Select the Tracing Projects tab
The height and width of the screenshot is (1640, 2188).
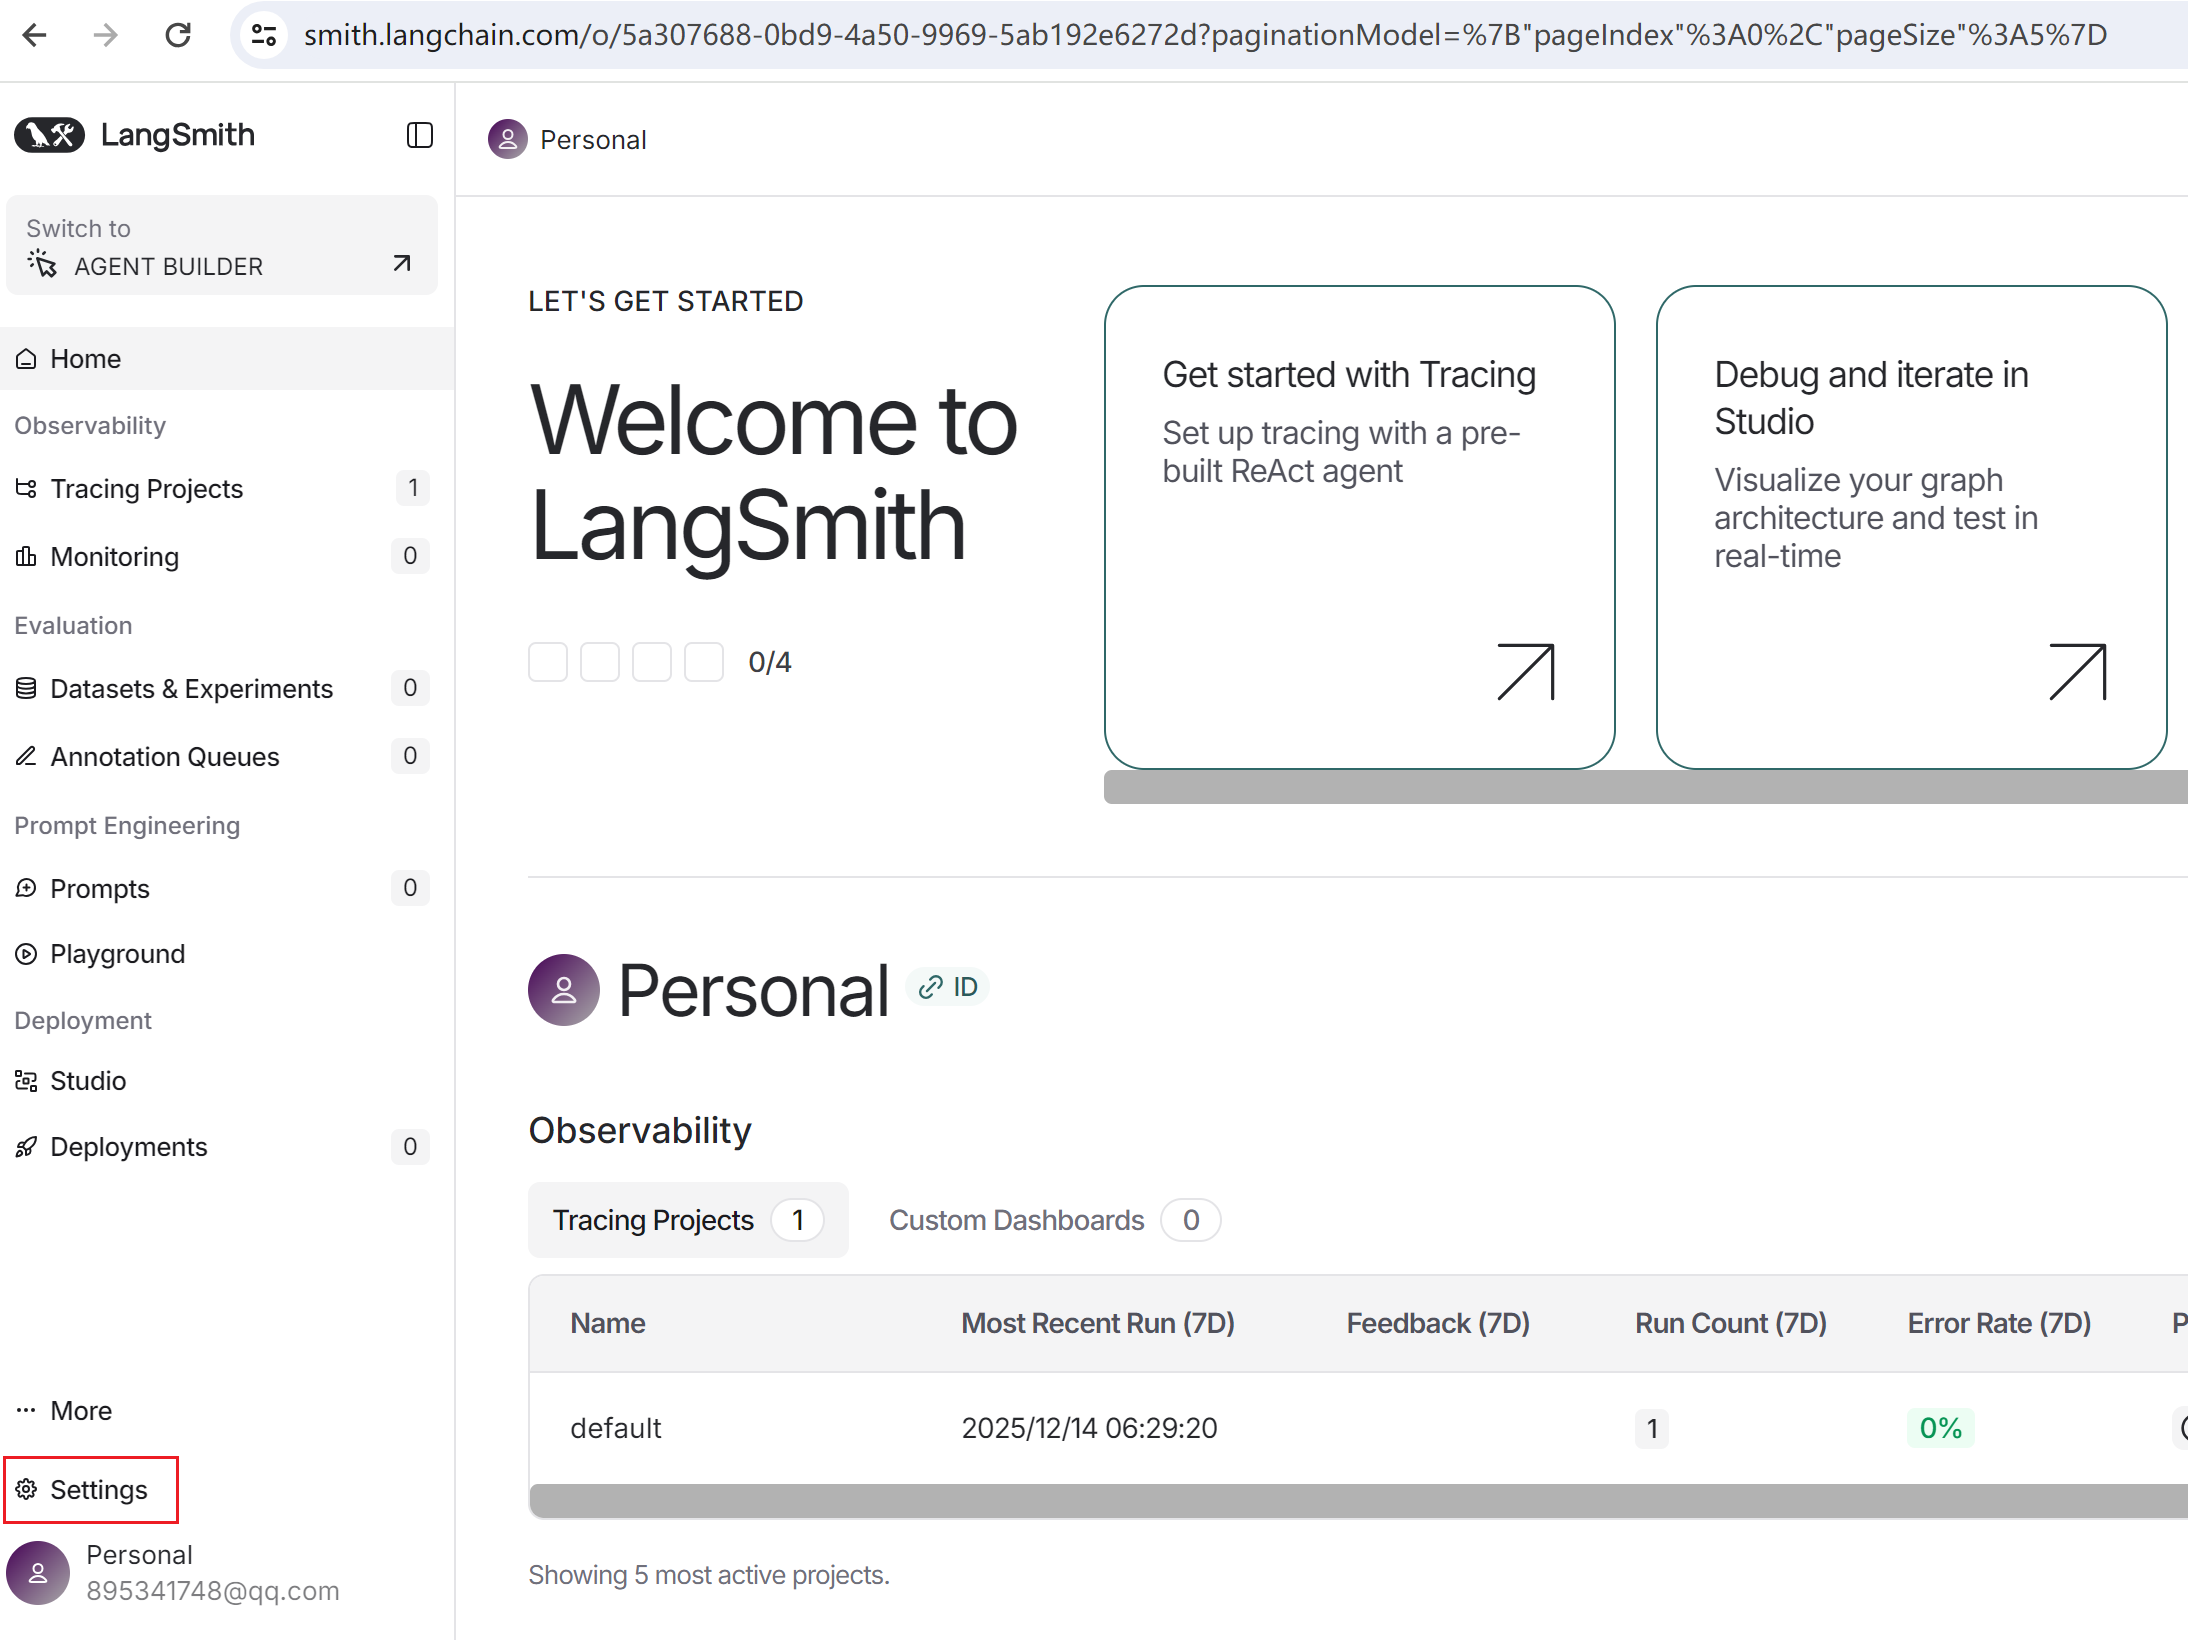coord(687,1220)
